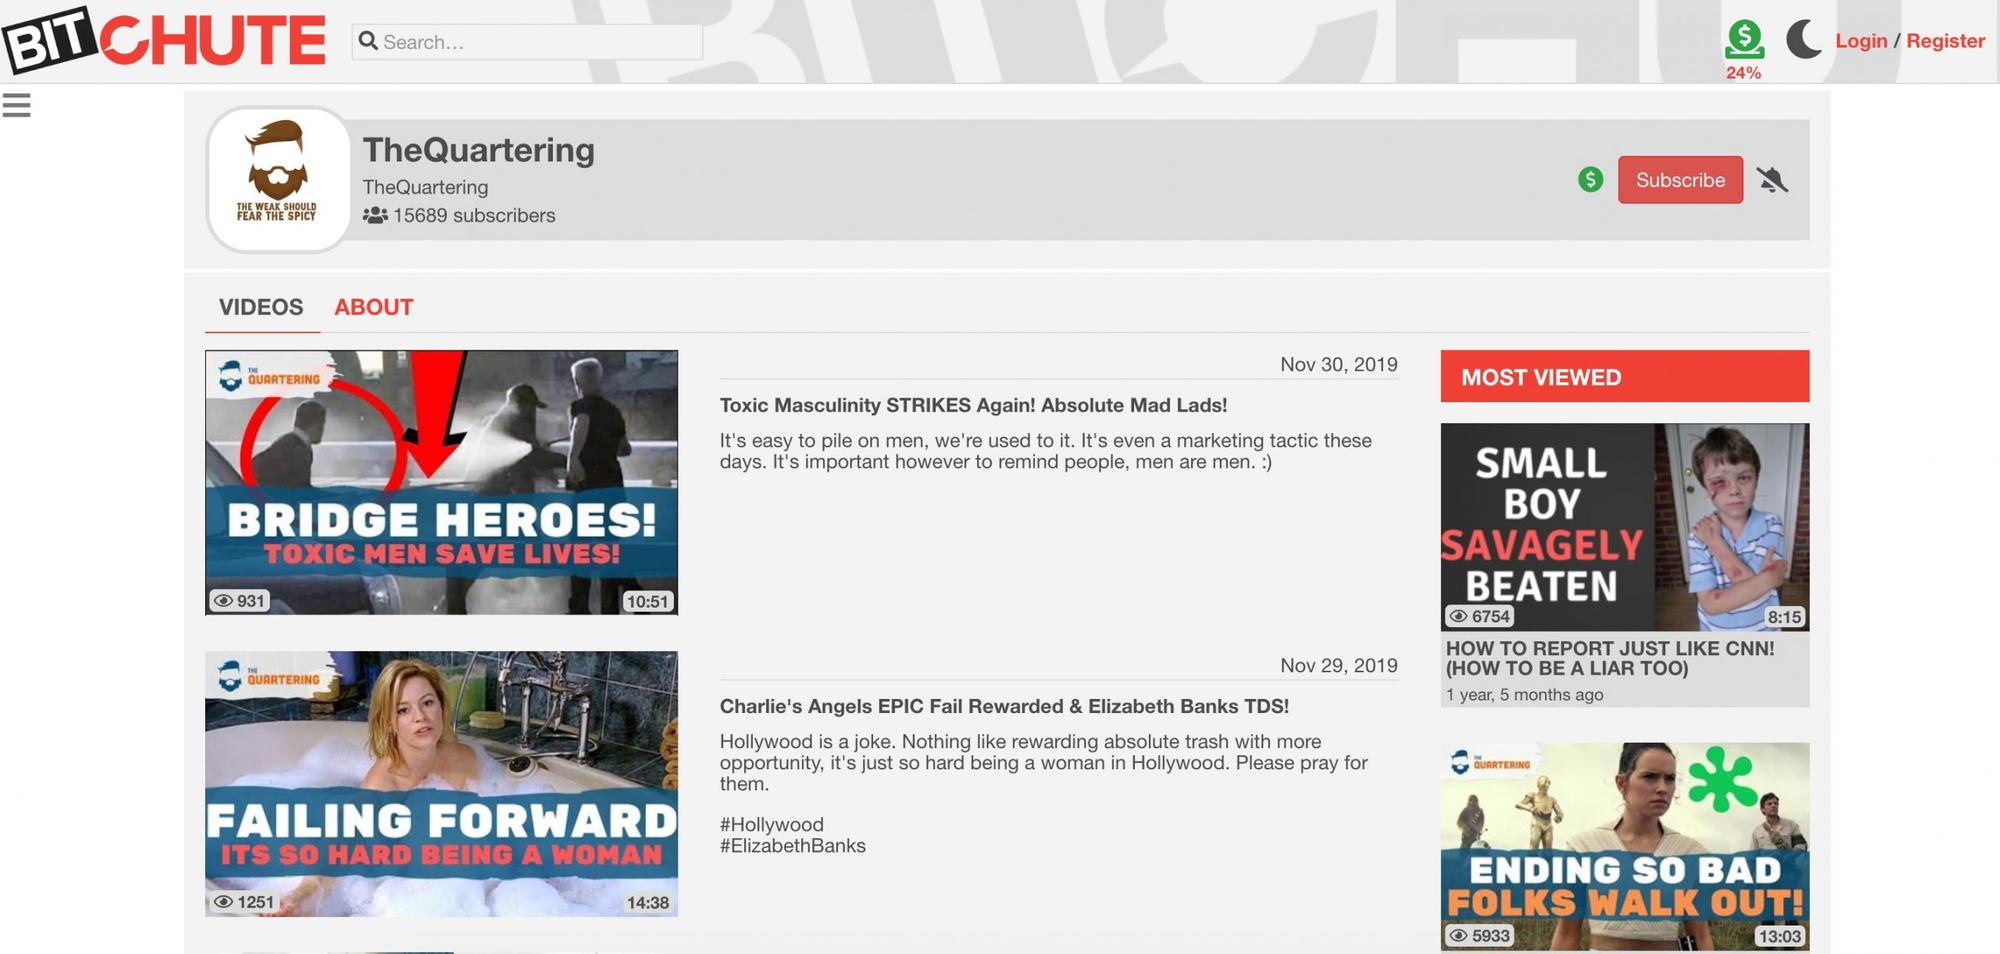
Task: Click the 24% funding percentage text
Action: pos(1743,73)
